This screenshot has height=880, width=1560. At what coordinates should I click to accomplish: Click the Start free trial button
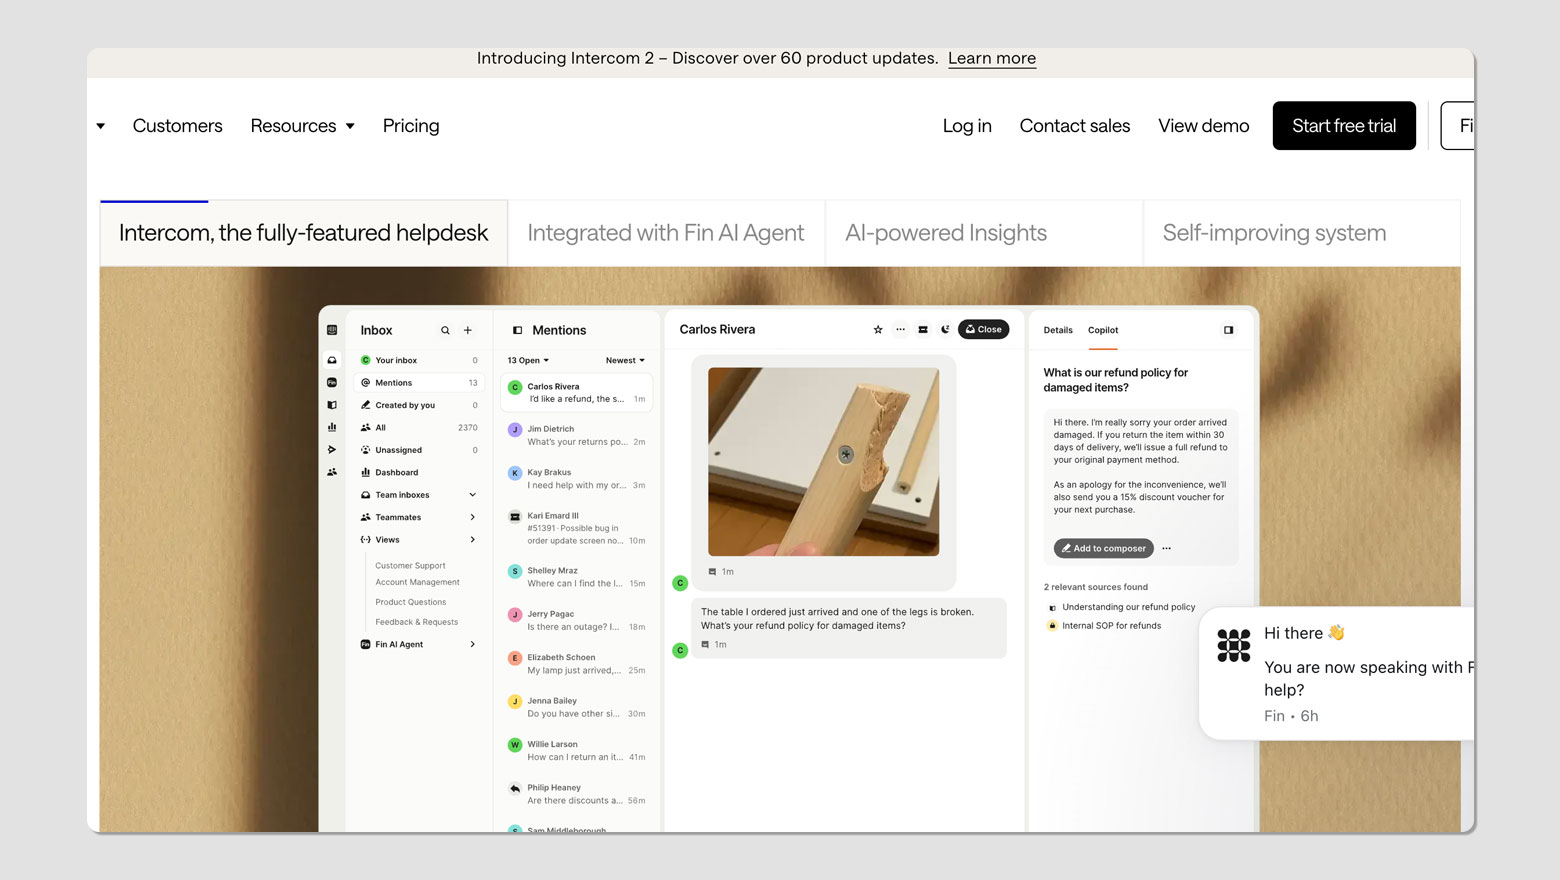coord(1344,126)
